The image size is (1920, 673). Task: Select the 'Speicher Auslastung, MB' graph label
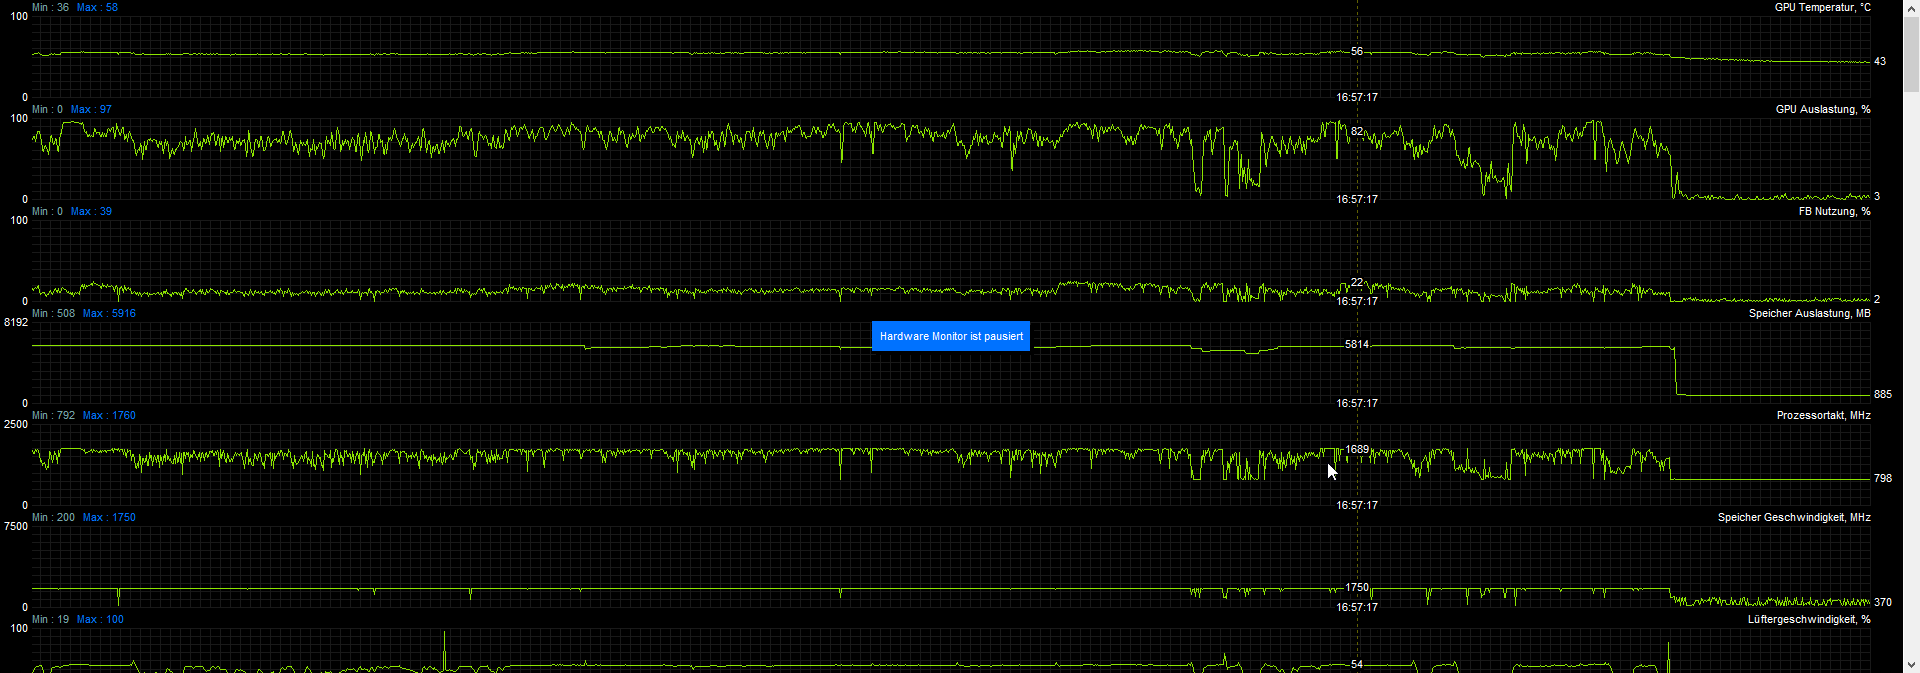(1809, 313)
